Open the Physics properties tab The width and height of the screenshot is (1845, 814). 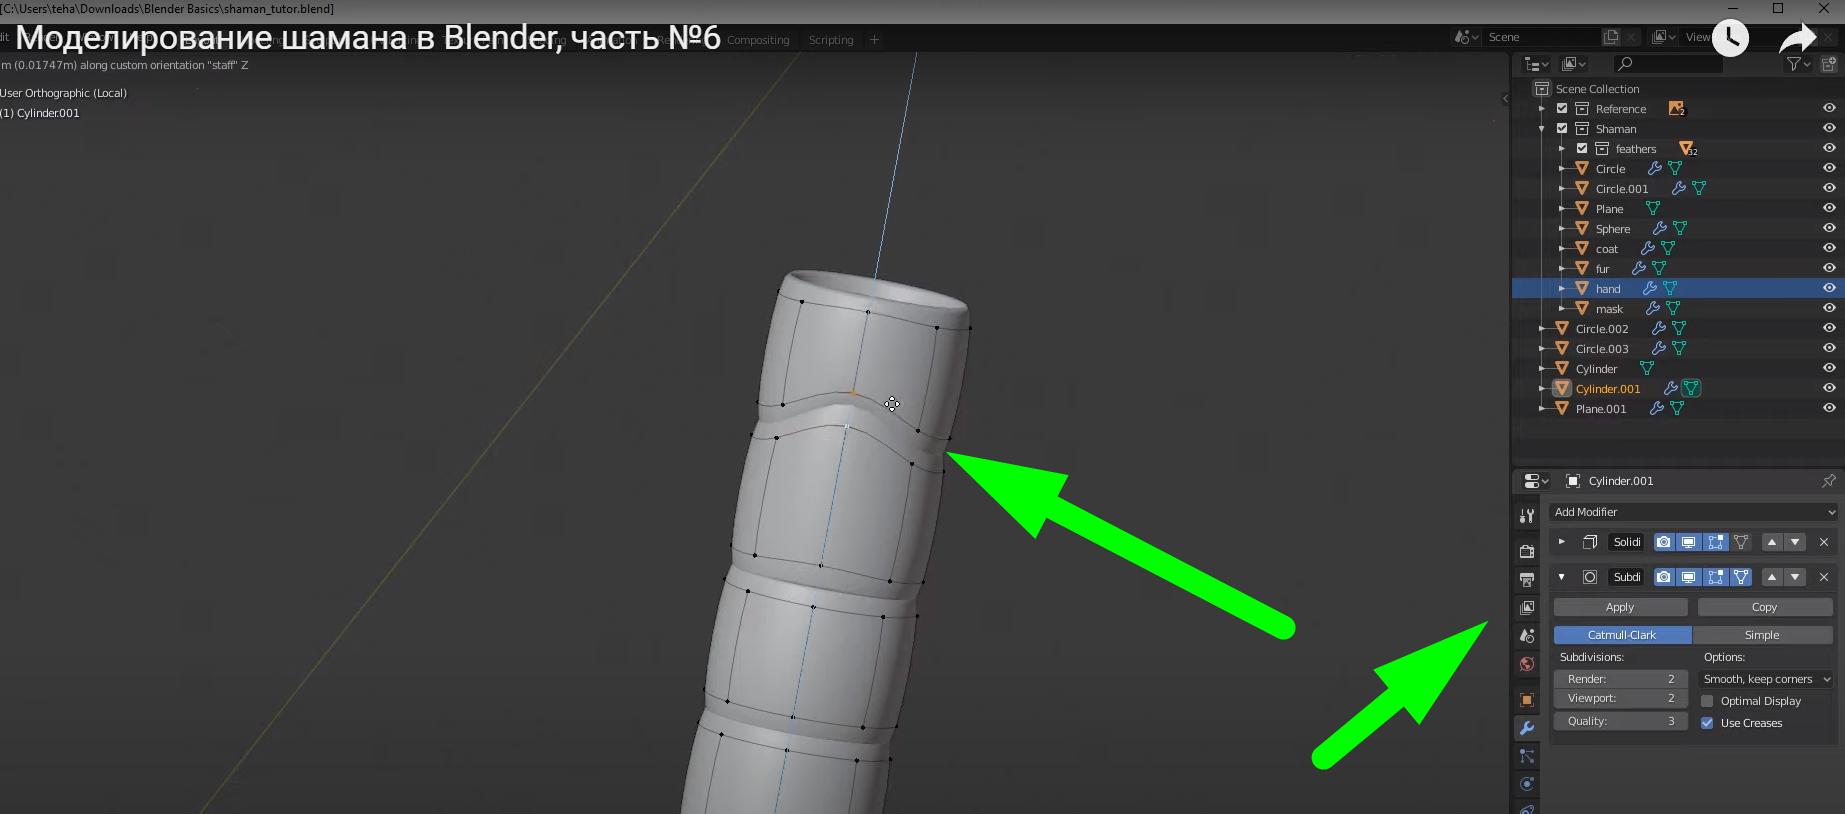(x=1527, y=784)
